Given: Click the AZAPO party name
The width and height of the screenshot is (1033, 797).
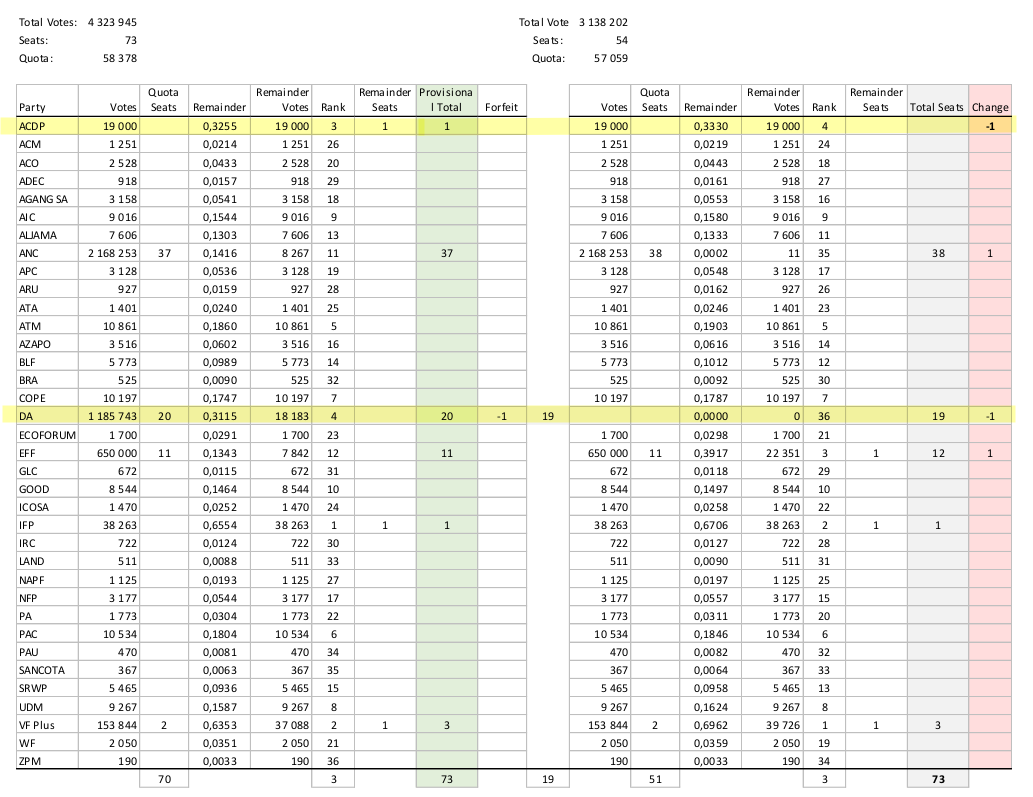Looking at the screenshot, I should 35,344.
